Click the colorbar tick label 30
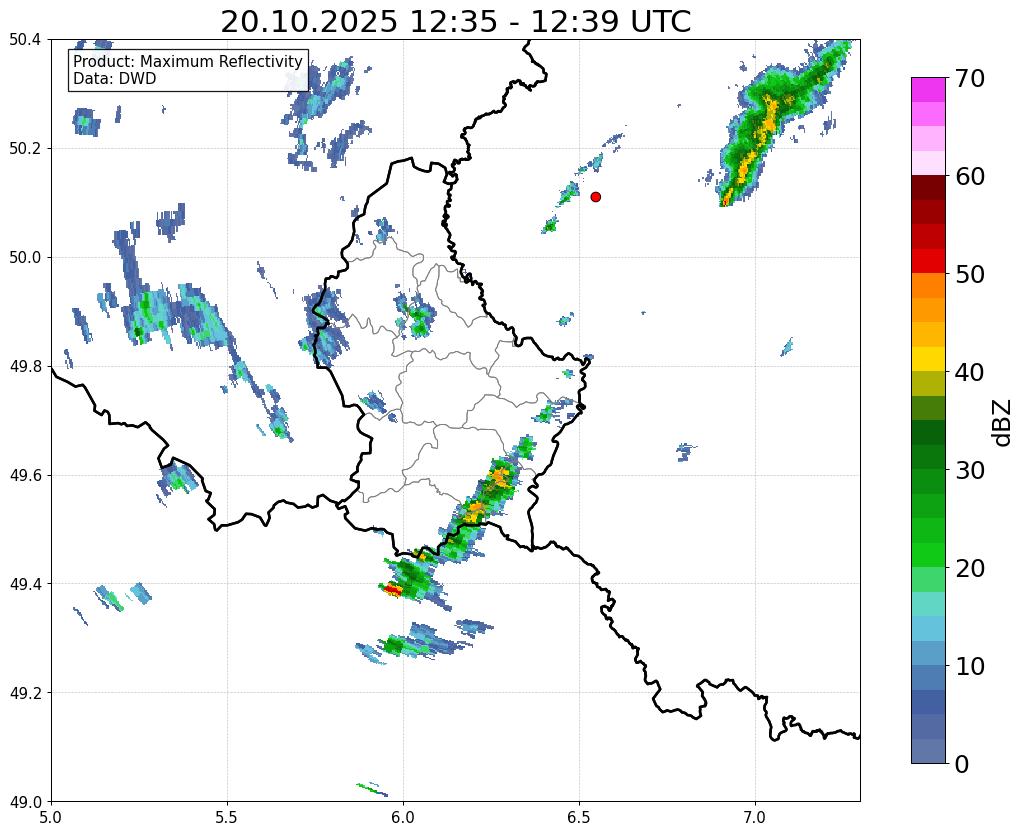This screenshot has height=834, width=1023. 970,470
